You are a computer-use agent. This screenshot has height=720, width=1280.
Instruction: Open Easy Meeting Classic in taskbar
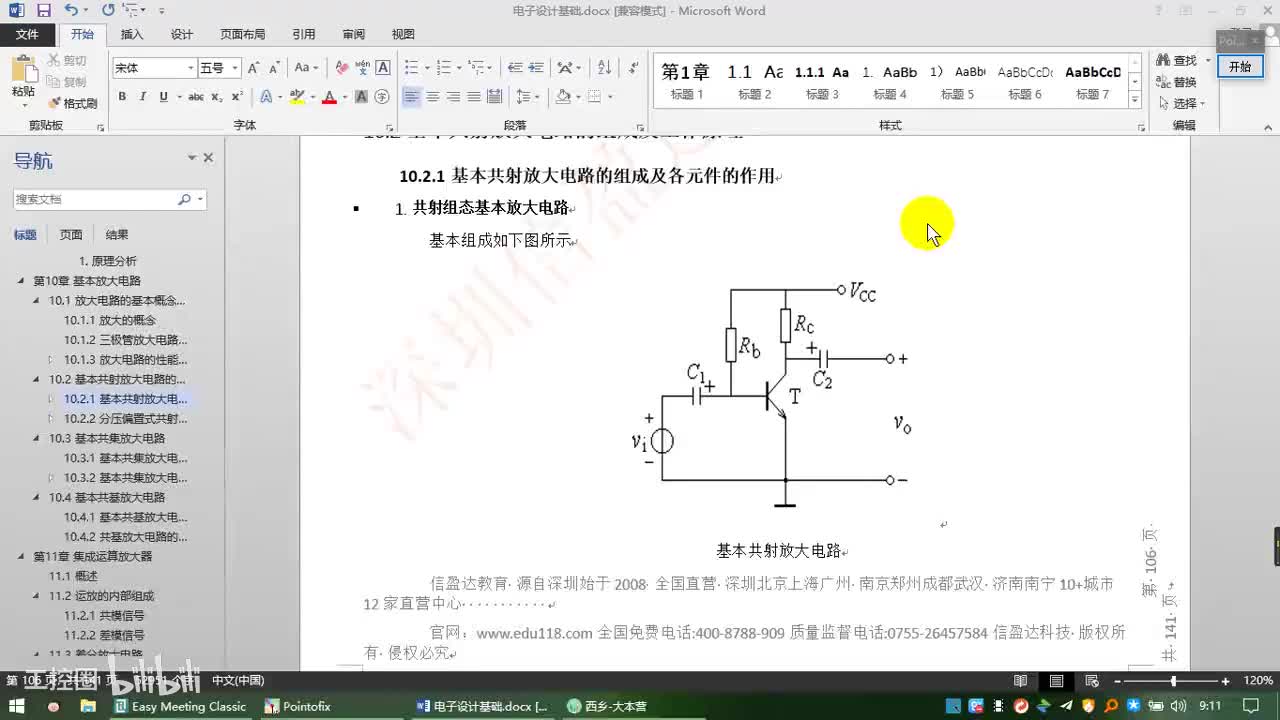pyautogui.click(x=181, y=706)
